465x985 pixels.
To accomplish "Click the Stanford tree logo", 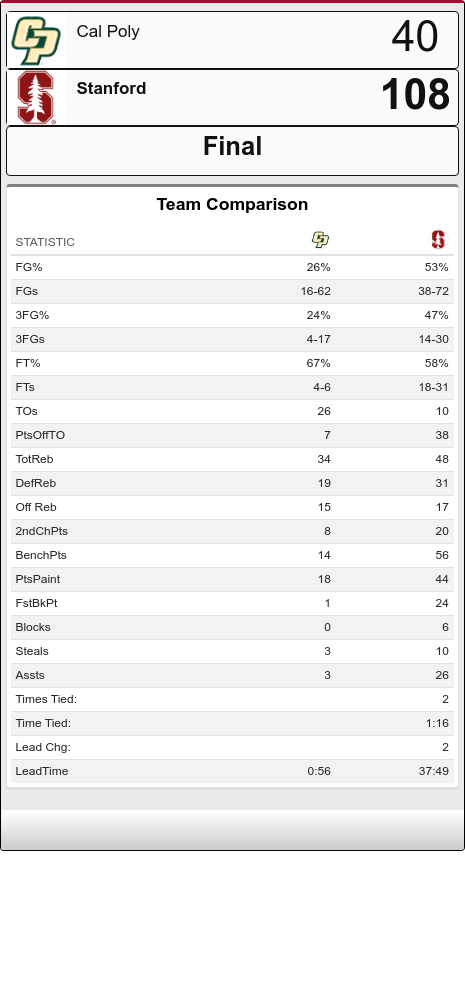I will 36,97.
